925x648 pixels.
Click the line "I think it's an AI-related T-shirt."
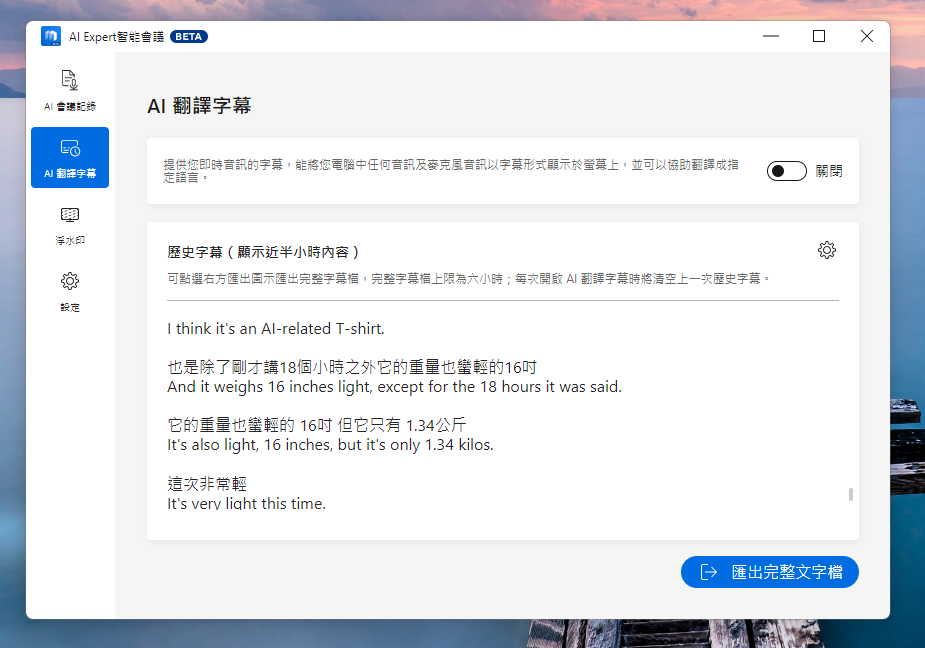coord(275,328)
